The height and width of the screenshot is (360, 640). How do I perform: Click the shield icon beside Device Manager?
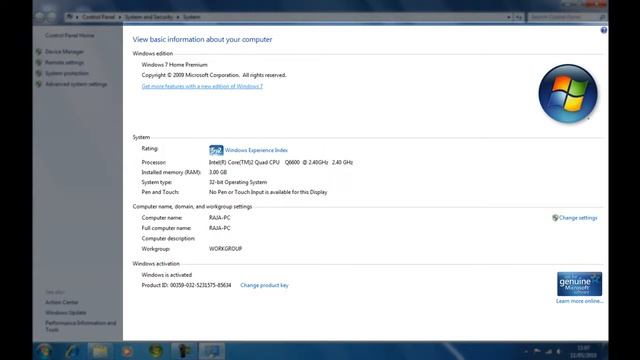click(39, 52)
